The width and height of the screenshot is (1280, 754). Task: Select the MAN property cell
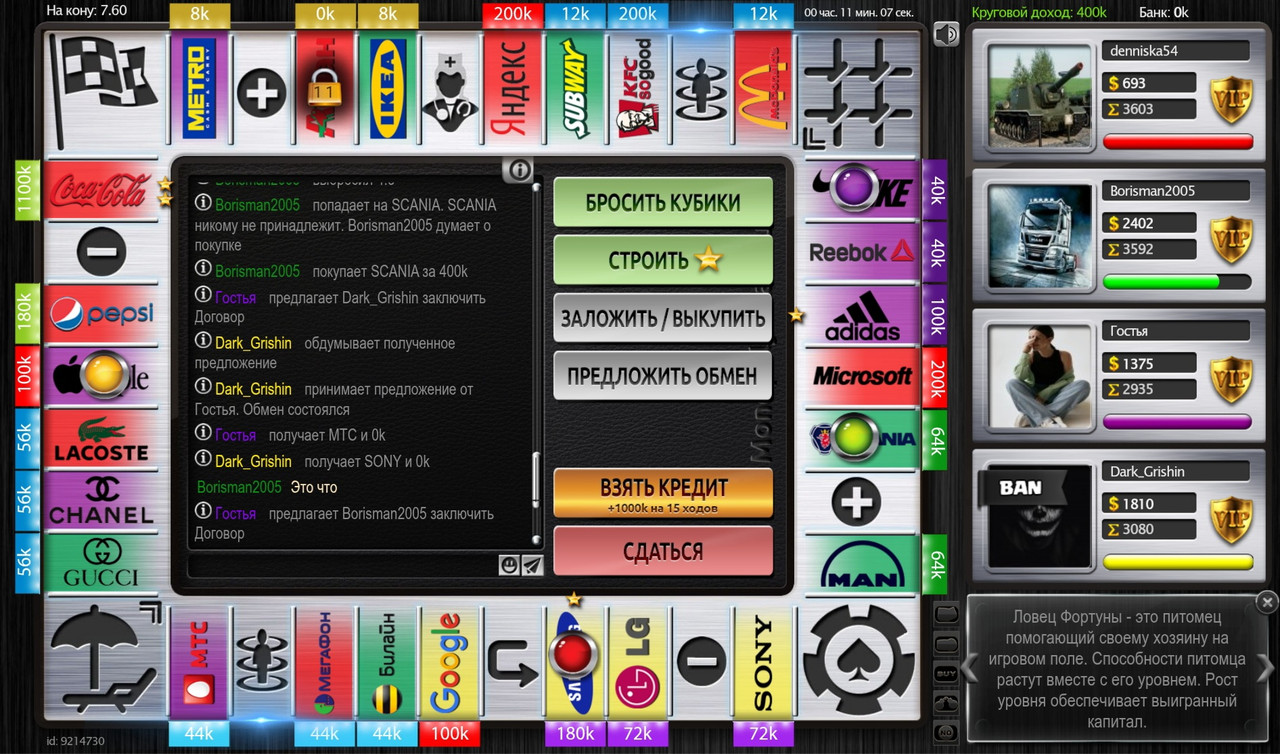pyautogui.click(x=861, y=564)
